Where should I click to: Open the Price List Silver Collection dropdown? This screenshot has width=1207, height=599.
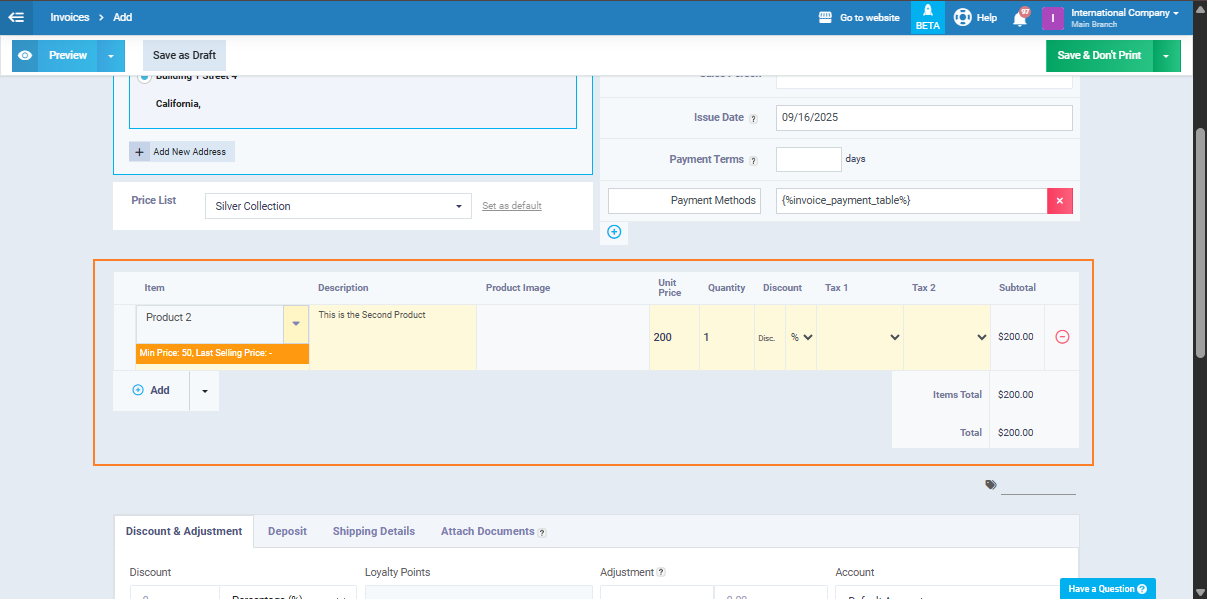point(337,206)
